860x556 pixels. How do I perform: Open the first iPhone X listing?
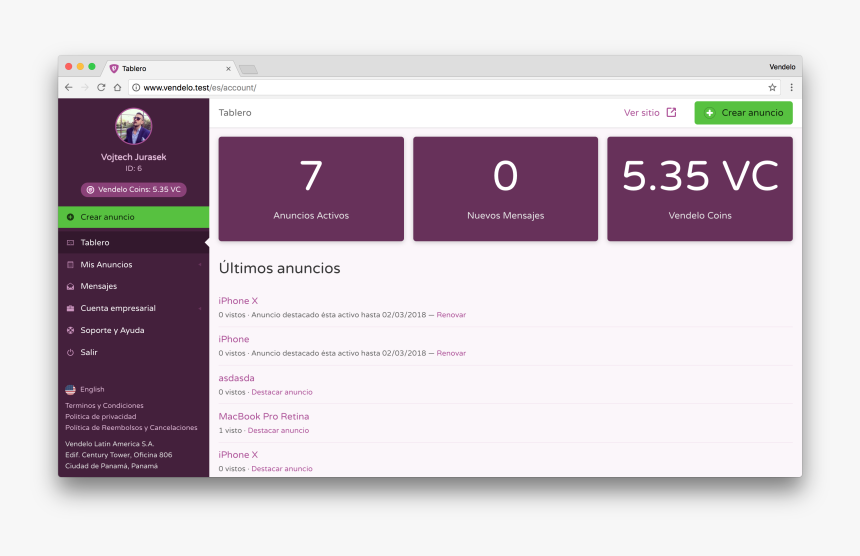238,300
